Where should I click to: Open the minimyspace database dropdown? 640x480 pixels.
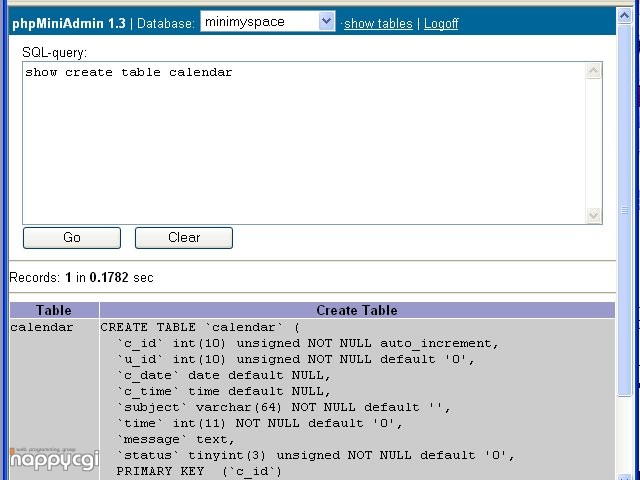[267, 21]
